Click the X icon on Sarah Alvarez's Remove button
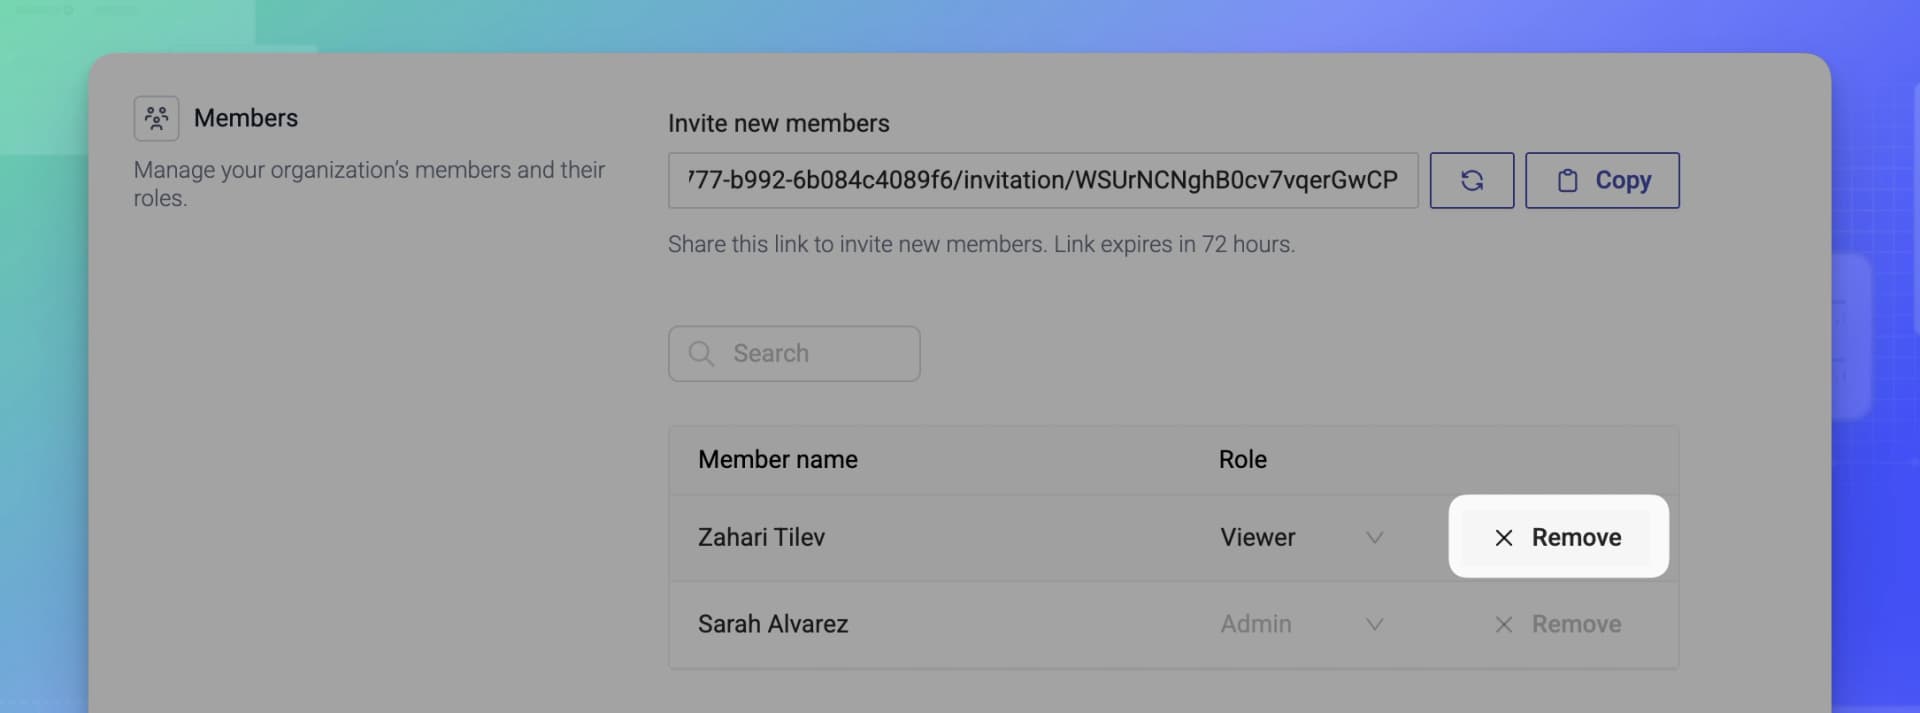 coord(1504,624)
